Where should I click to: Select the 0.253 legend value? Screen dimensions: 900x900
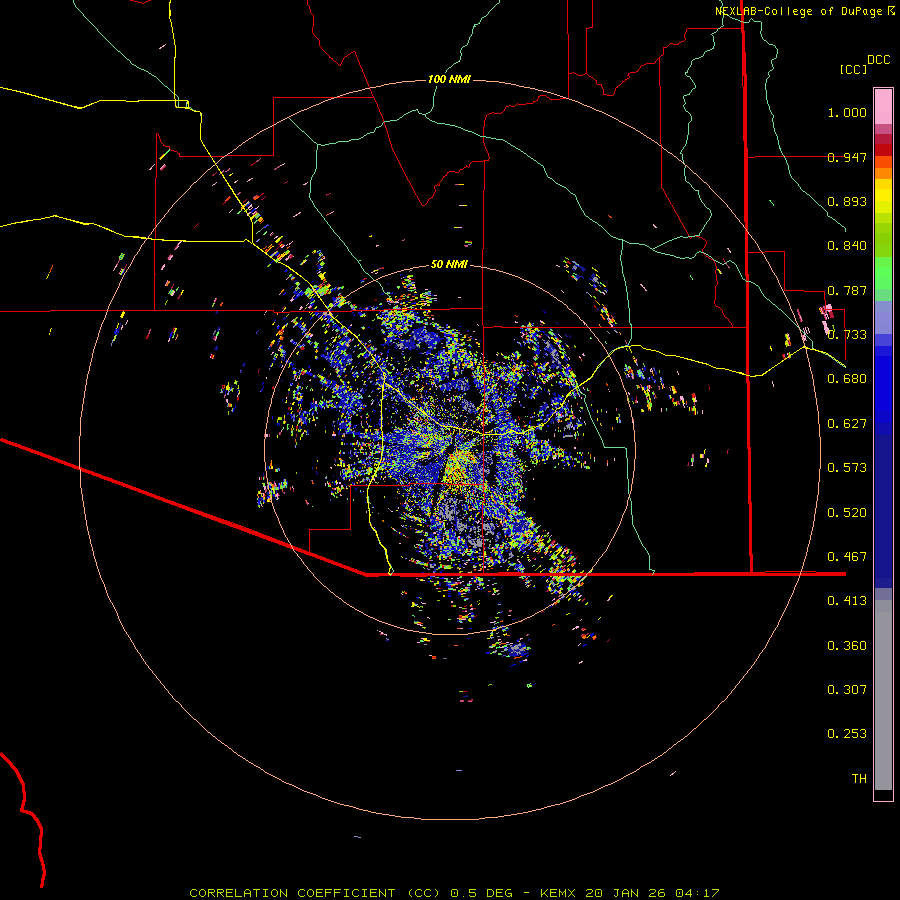pyautogui.click(x=847, y=734)
